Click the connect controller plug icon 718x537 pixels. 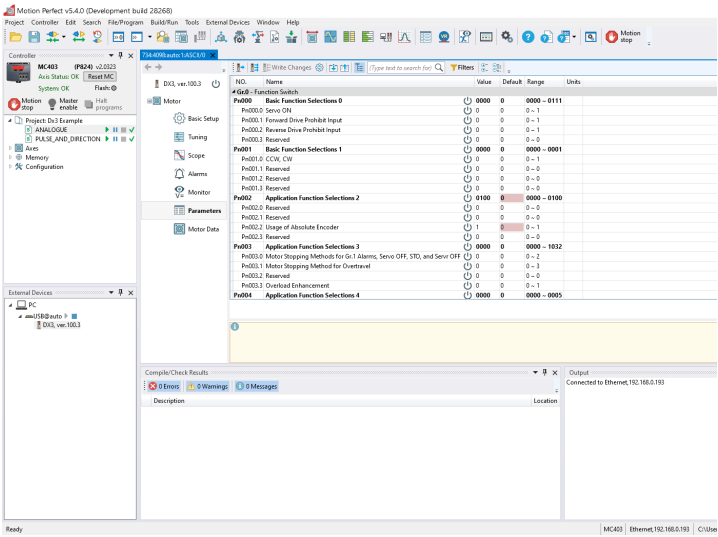pos(53,37)
